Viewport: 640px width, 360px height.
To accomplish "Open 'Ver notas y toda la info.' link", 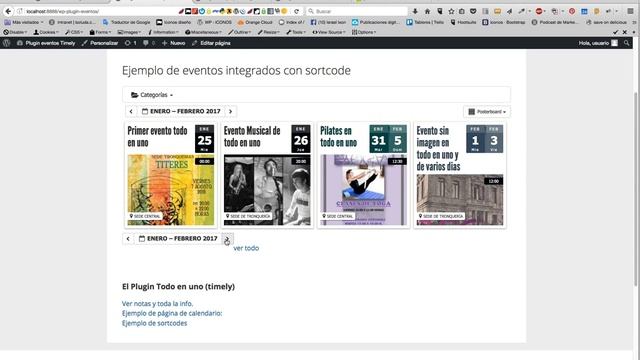I will [x=158, y=304].
